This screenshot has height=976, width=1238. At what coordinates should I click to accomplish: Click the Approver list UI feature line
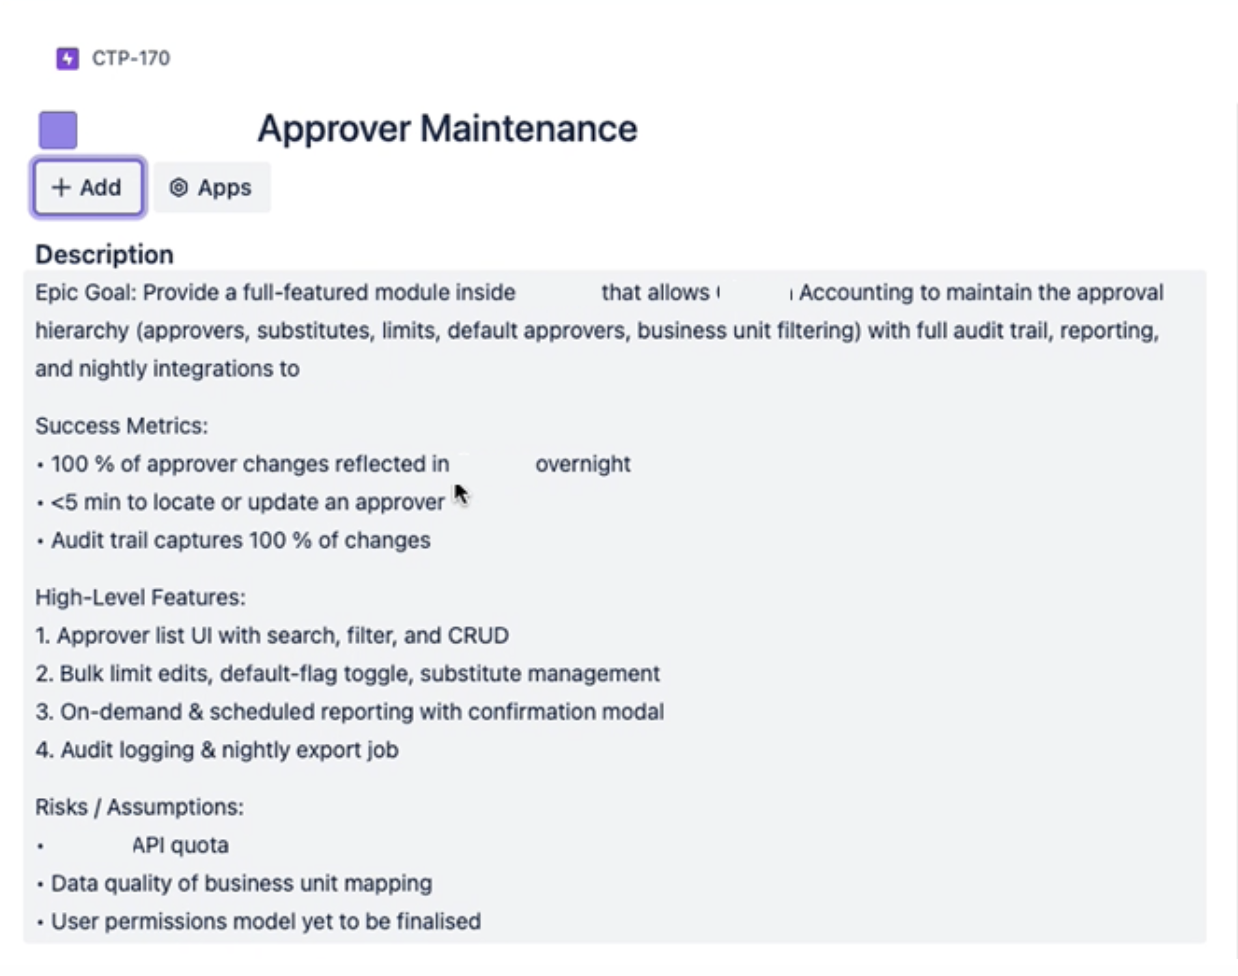272,636
